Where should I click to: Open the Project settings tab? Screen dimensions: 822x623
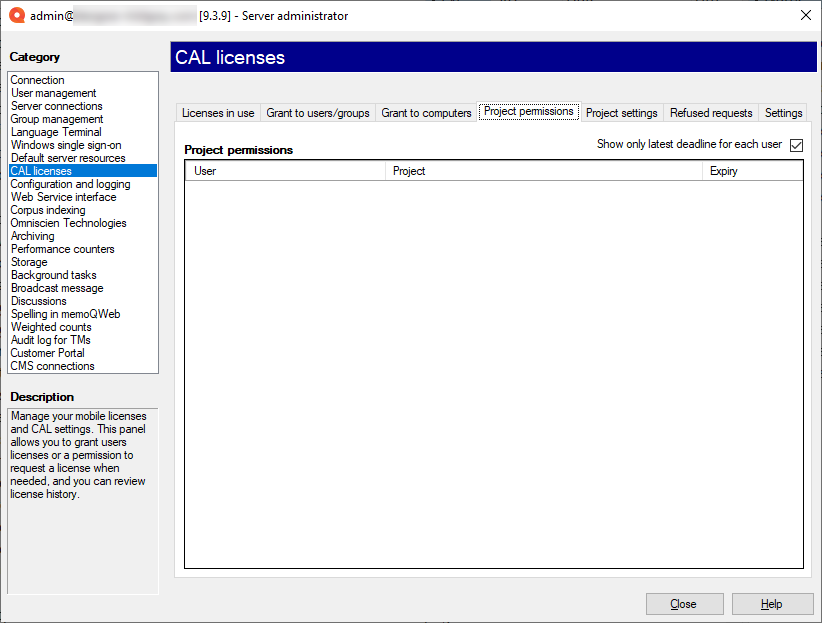(621, 113)
